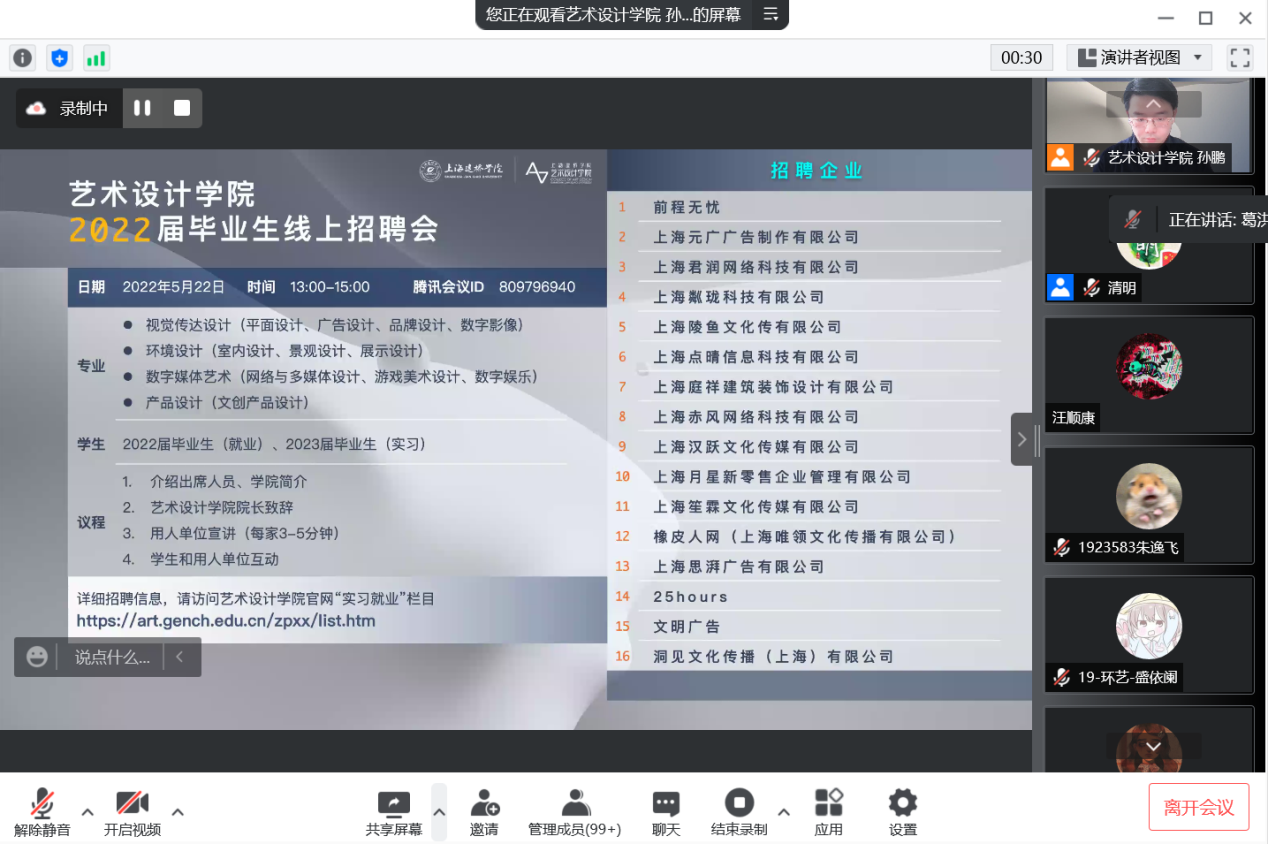The width and height of the screenshot is (1268, 844).
Task: Select 清明 participant tile
Action: [x=1148, y=245]
